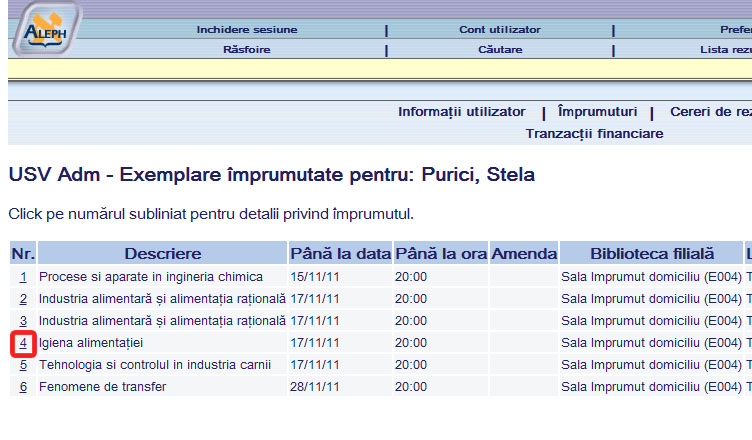This screenshot has width=752, height=440.
Task: Open the Închidere sesiune menu item
Action: click(x=246, y=30)
